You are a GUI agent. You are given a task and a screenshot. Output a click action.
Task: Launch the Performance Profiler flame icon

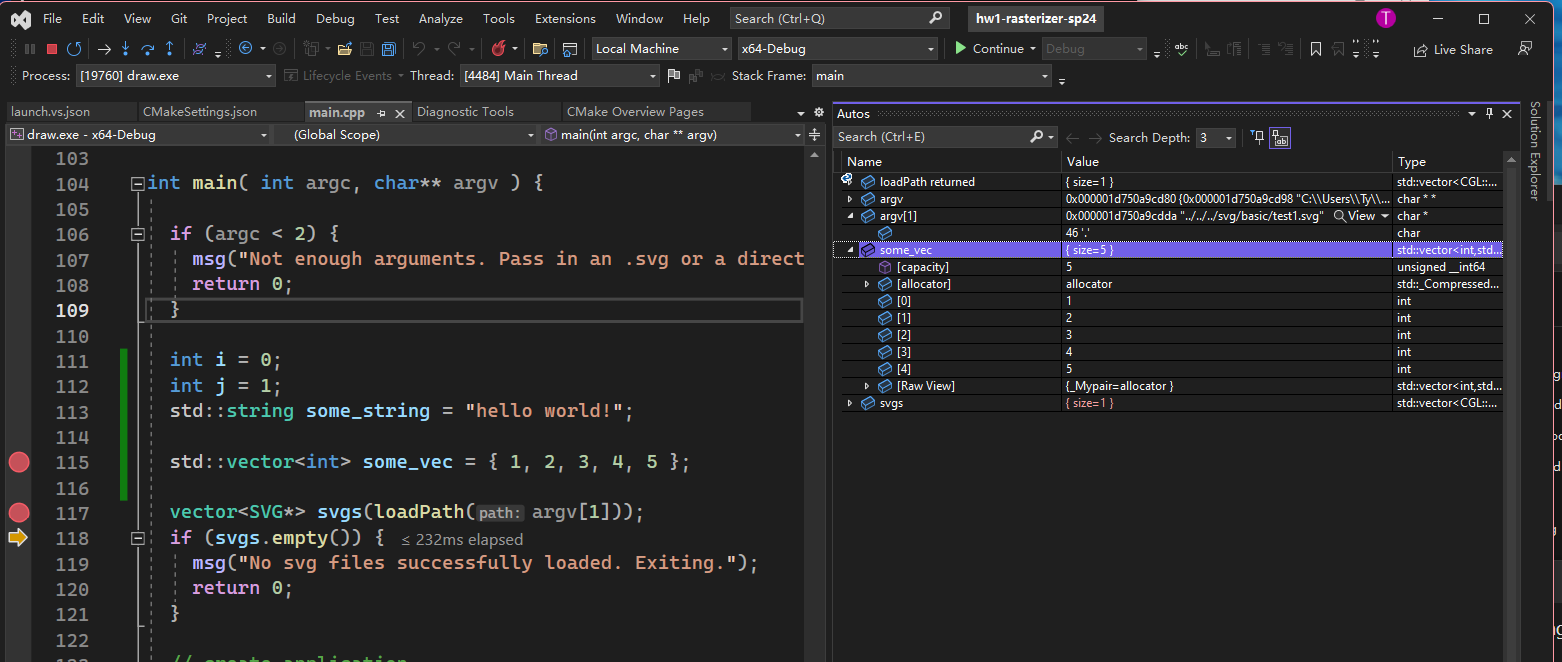pyautogui.click(x=497, y=48)
